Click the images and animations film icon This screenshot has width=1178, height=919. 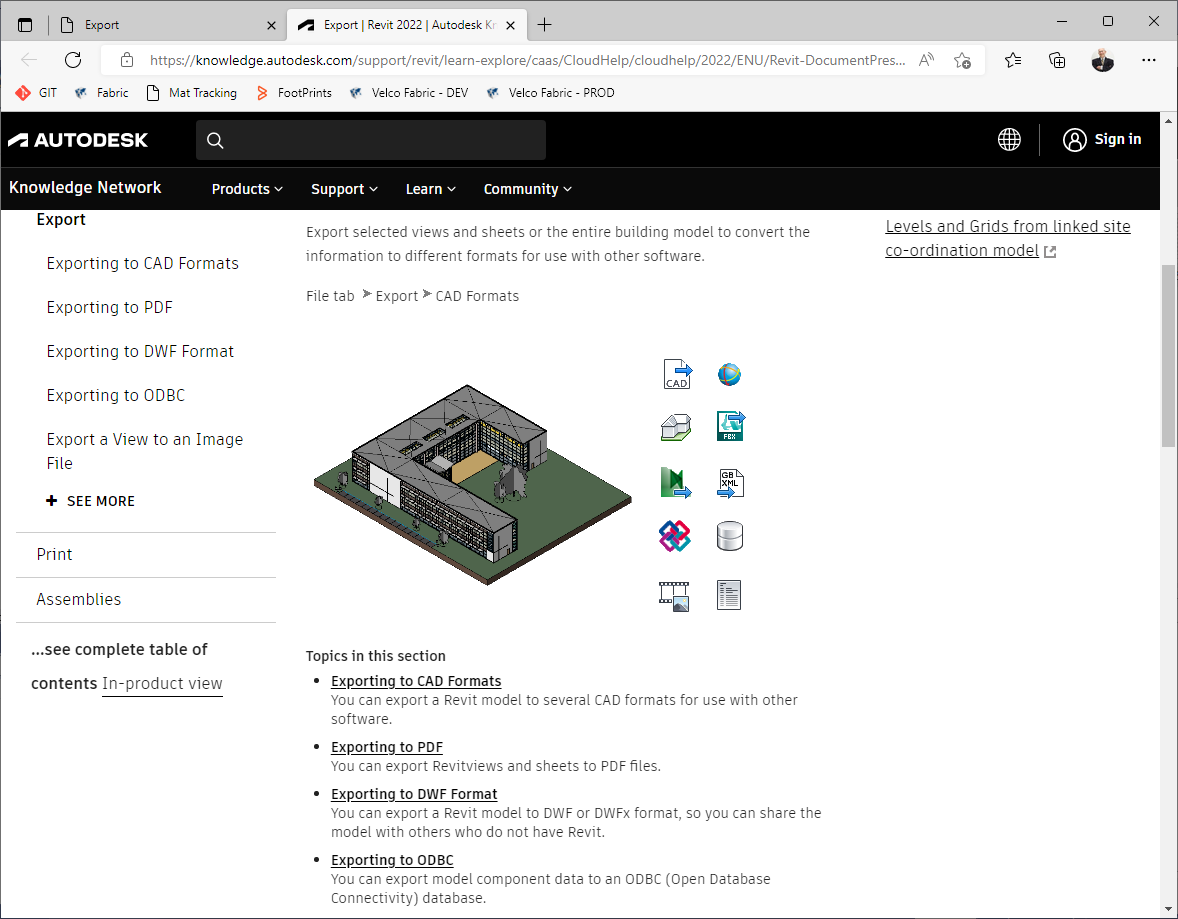click(674, 596)
